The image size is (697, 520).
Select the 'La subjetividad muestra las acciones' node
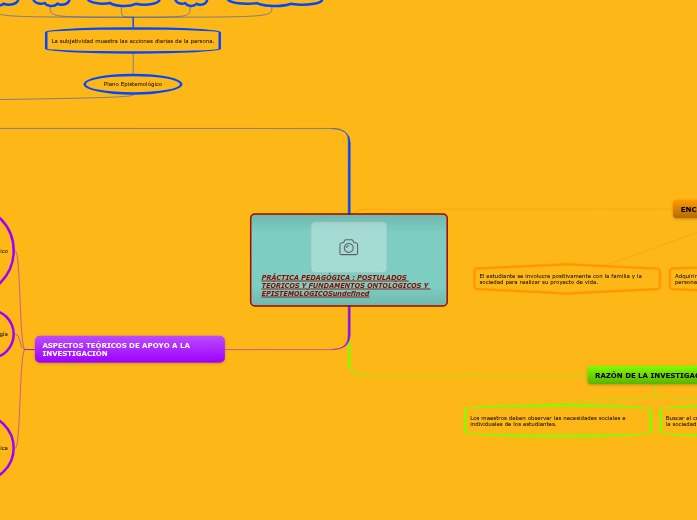[x=133, y=41]
